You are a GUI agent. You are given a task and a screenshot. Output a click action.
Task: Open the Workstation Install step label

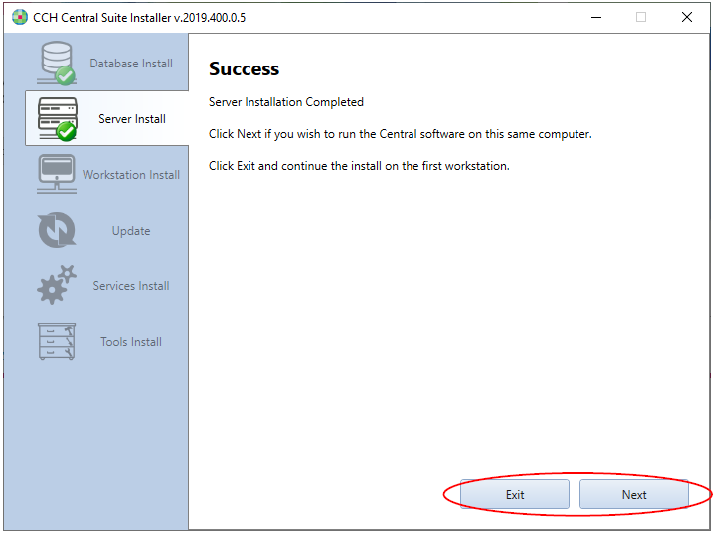[x=131, y=175]
